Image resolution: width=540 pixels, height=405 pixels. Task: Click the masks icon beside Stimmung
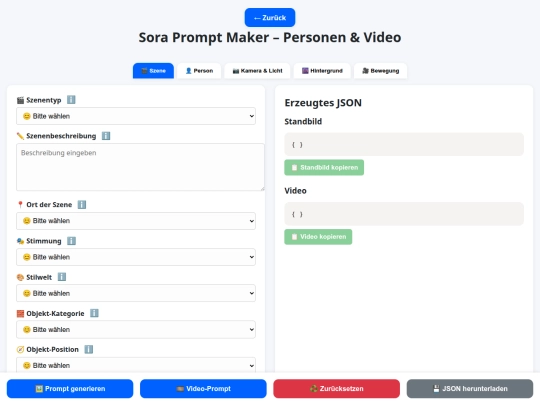[20, 241]
